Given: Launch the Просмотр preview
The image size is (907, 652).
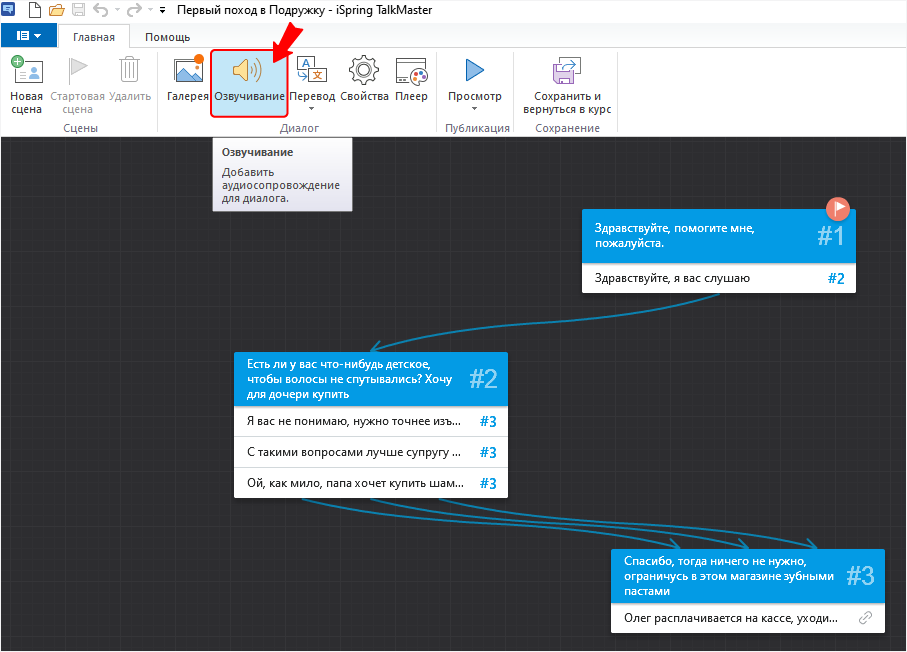Looking at the screenshot, I should click(475, 79).
